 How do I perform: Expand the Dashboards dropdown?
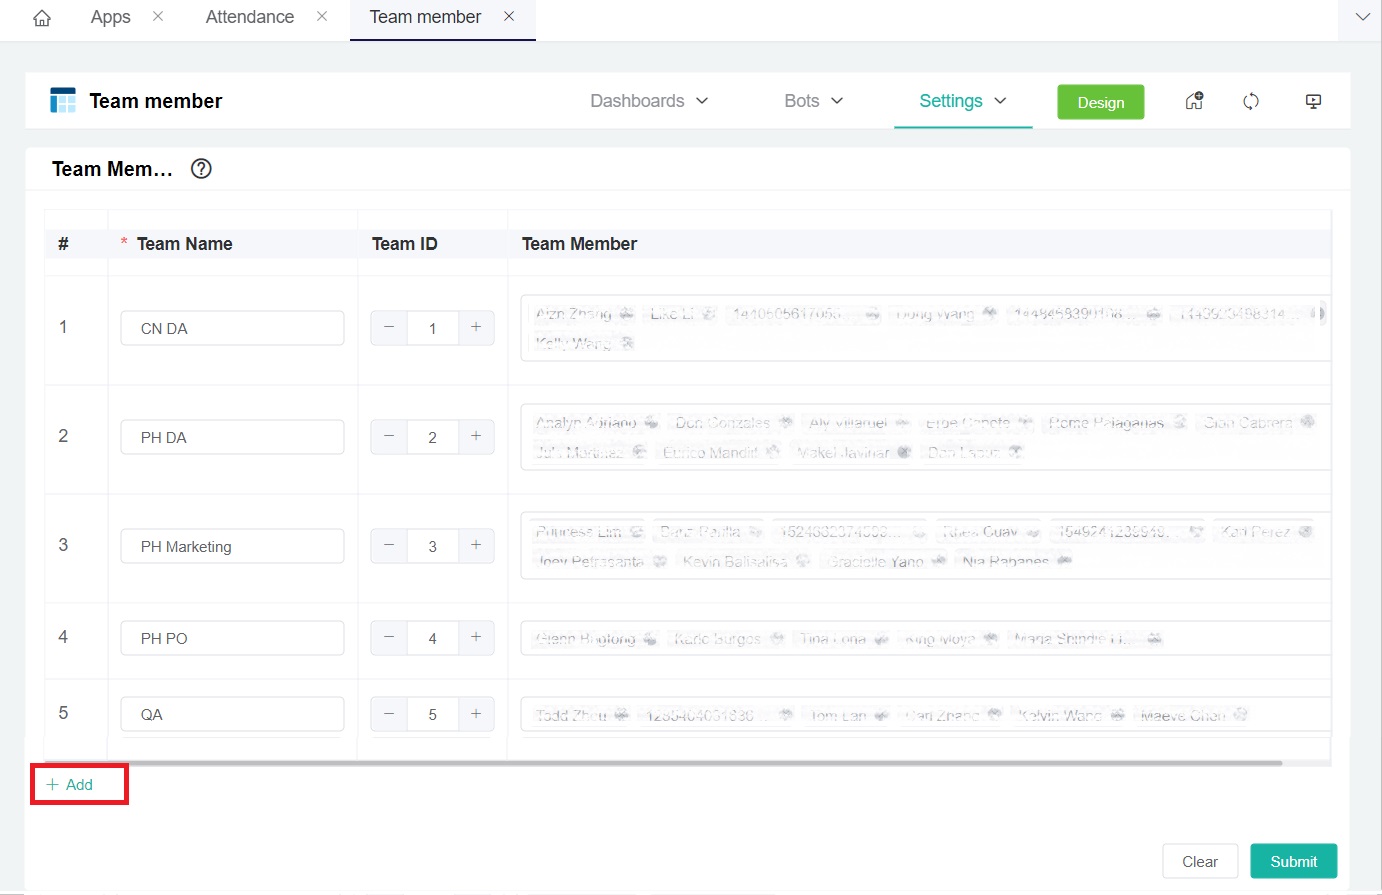coord(649,101)
